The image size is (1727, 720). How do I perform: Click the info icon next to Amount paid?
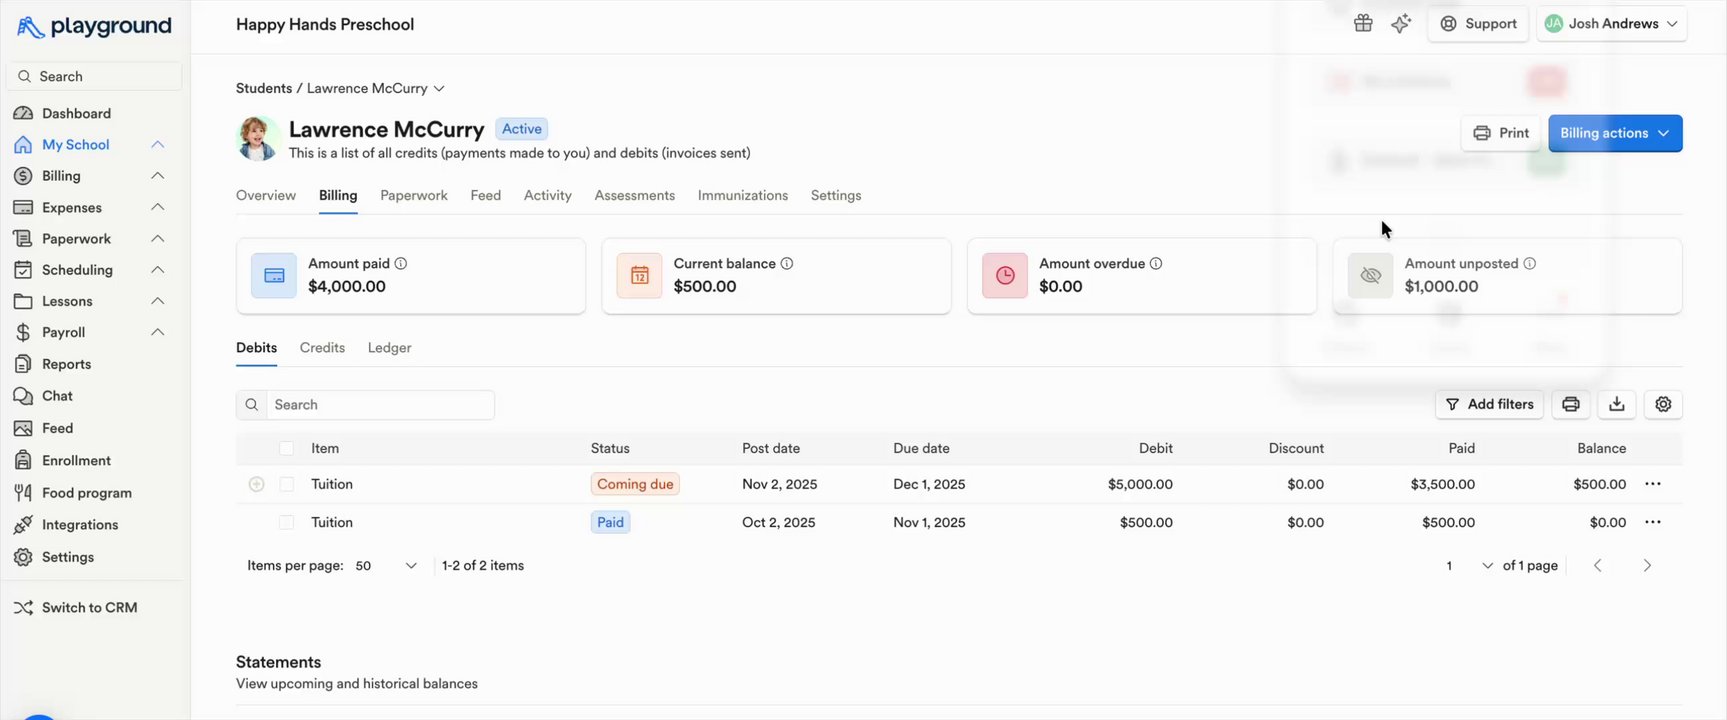[x=401, y=264]
